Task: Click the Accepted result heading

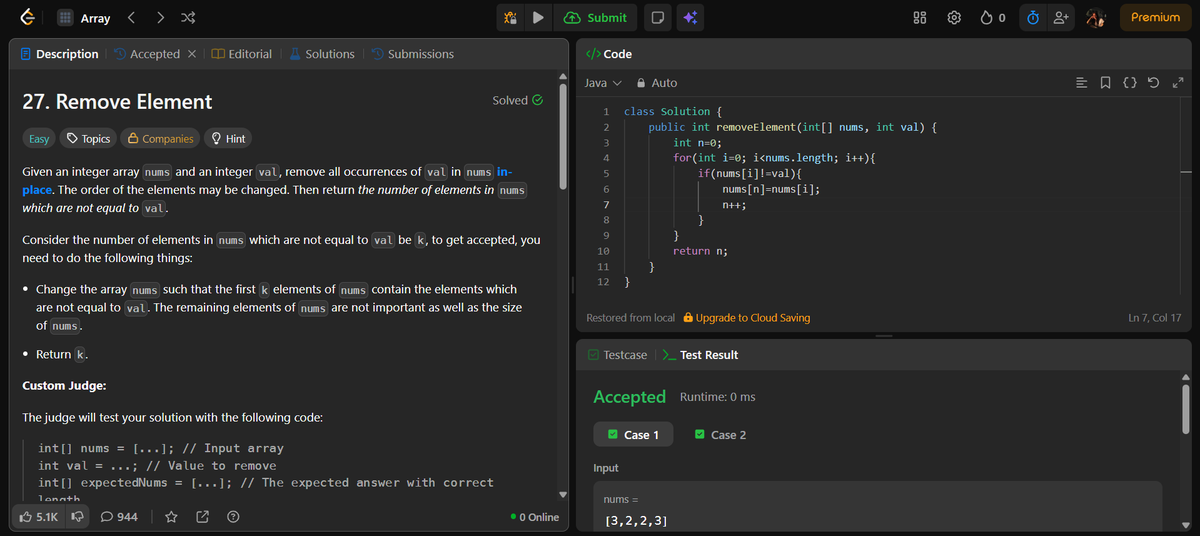Action: tap(630, 397)
